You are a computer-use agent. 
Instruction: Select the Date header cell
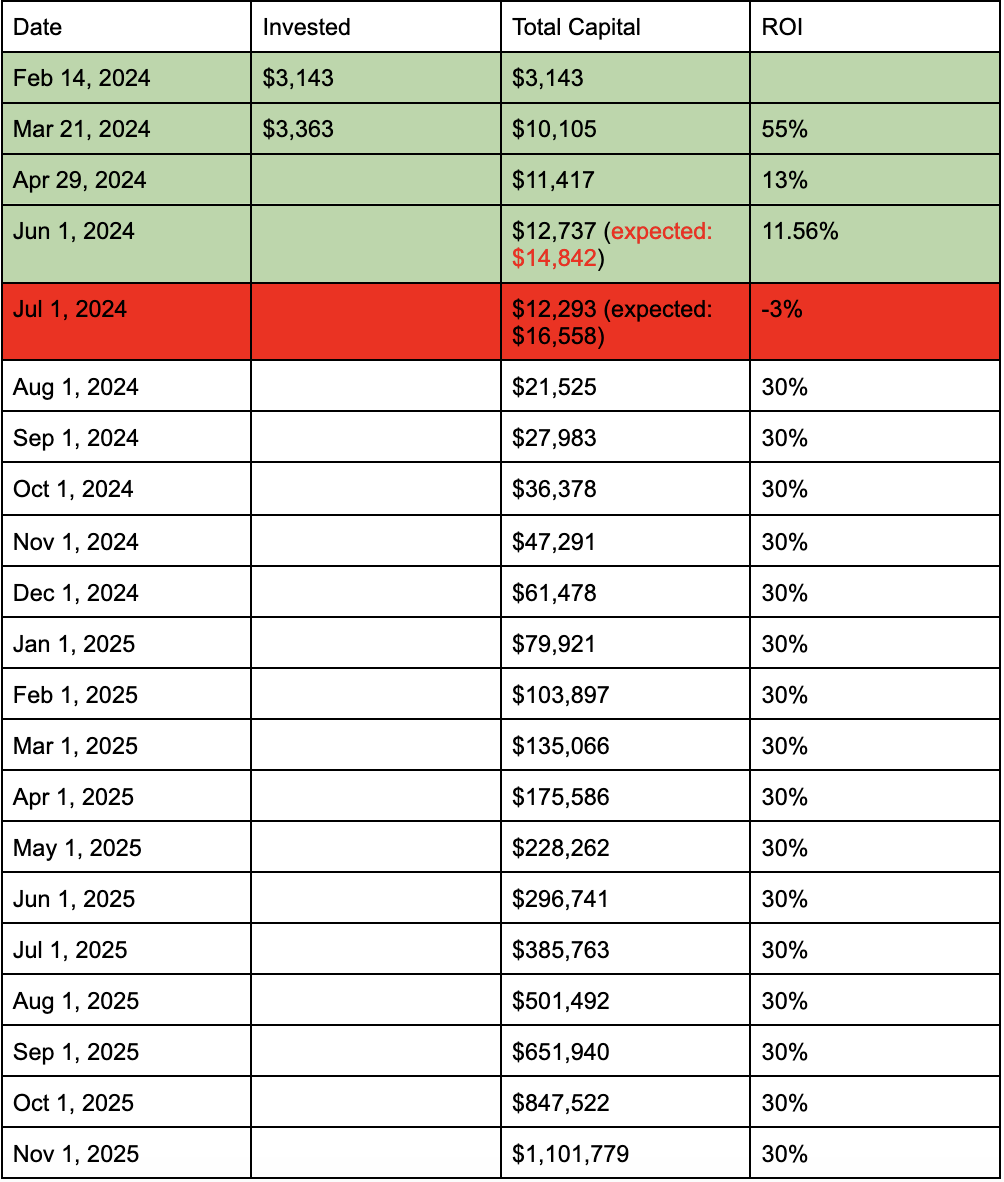pyautogui.click(x=127, y=27)
